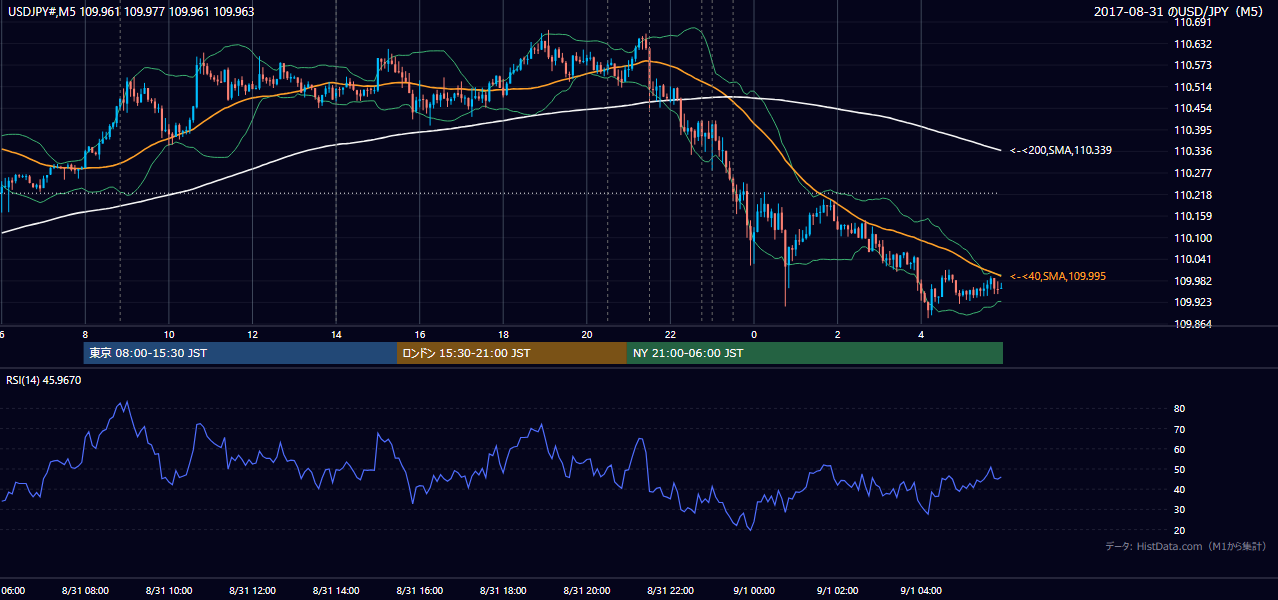Viewport: 1278px width, 600px height.
Task: Click the 110.041 price axis label
Action: [1193, 259]
